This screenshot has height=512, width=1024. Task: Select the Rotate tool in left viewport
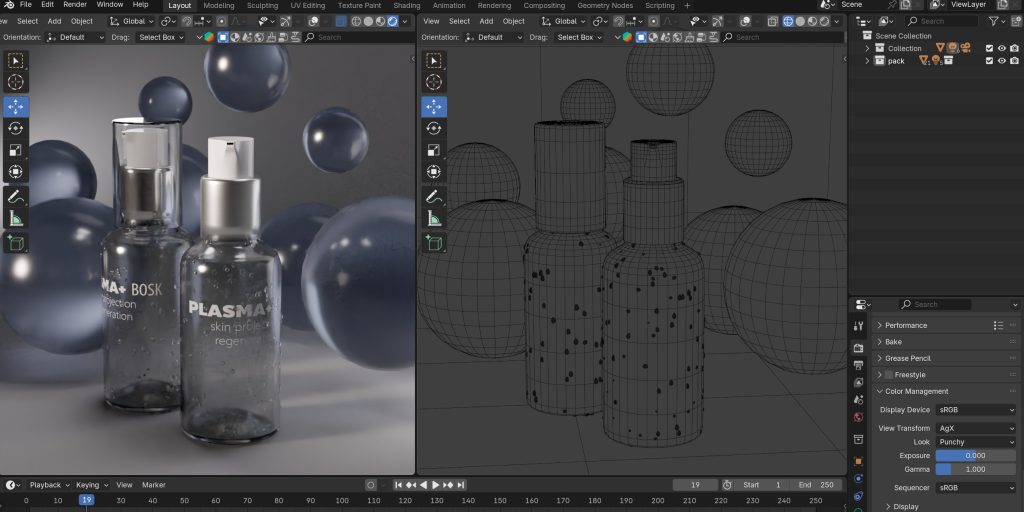click(x=16, y=128)
